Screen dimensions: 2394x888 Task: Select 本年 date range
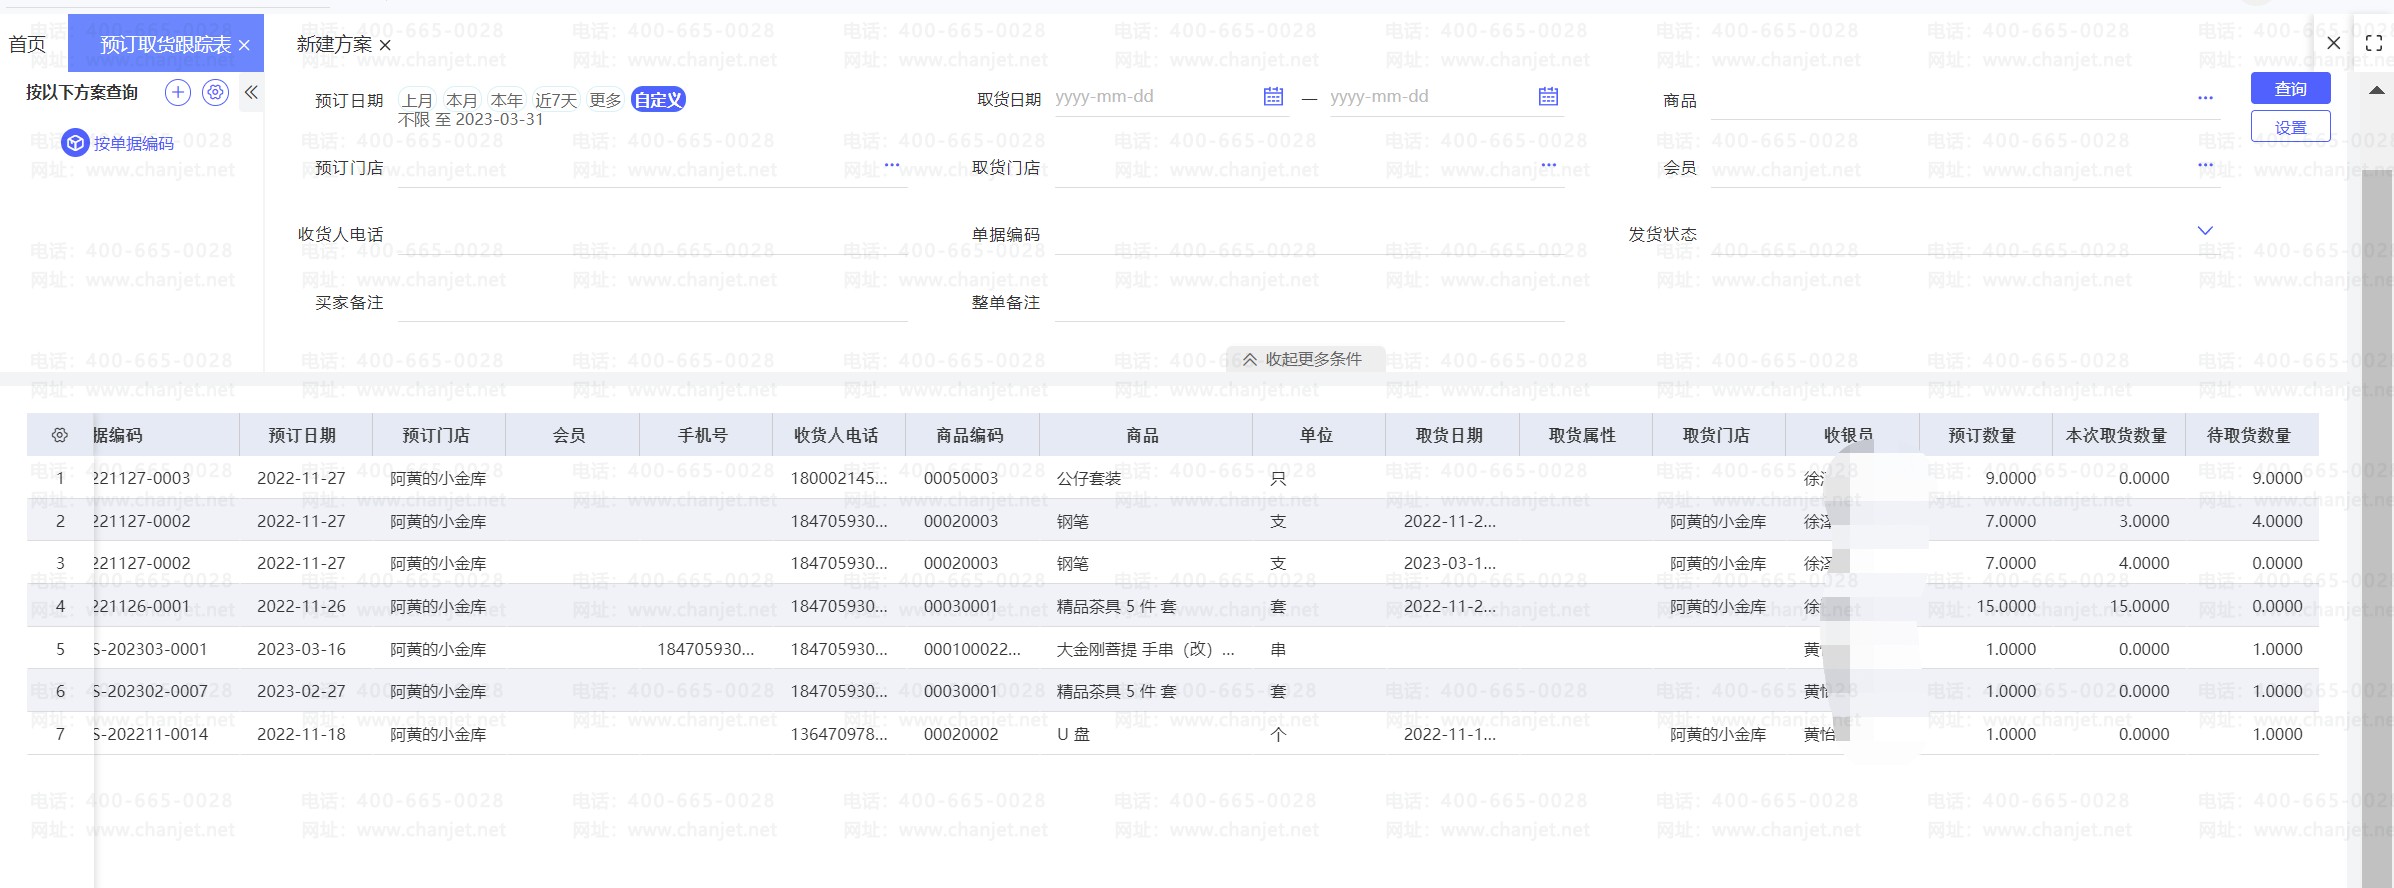[506, 100]
